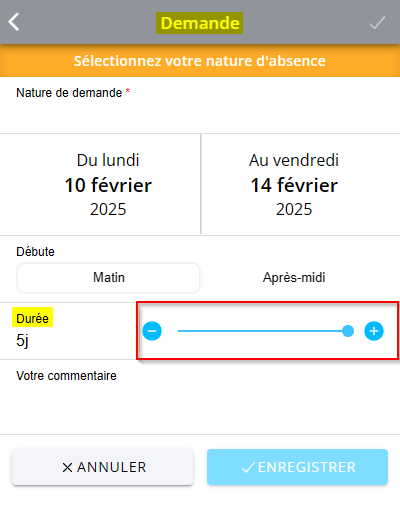400x509 pixels.
Task: Select Matin as start period
Action: (x=109, y=278)
